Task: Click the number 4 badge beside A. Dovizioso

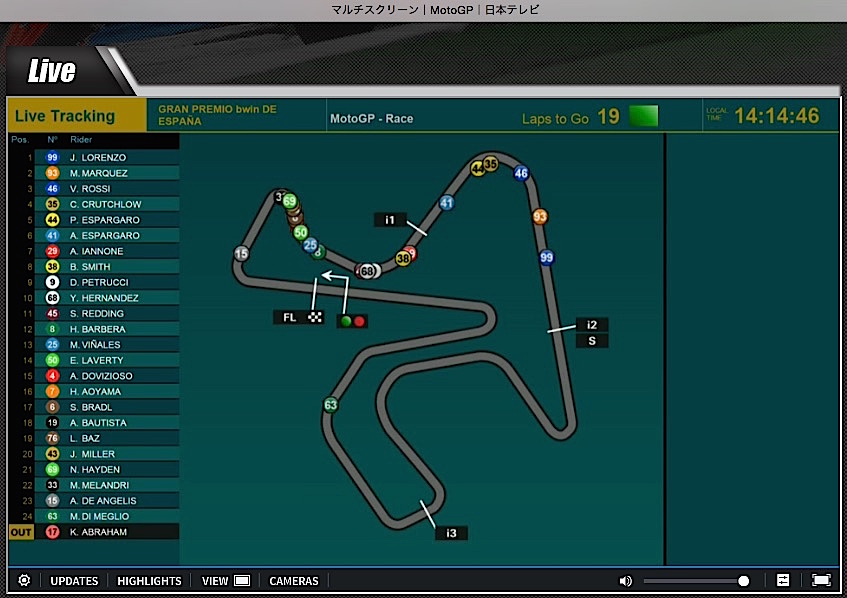Action: pos(52,375)
